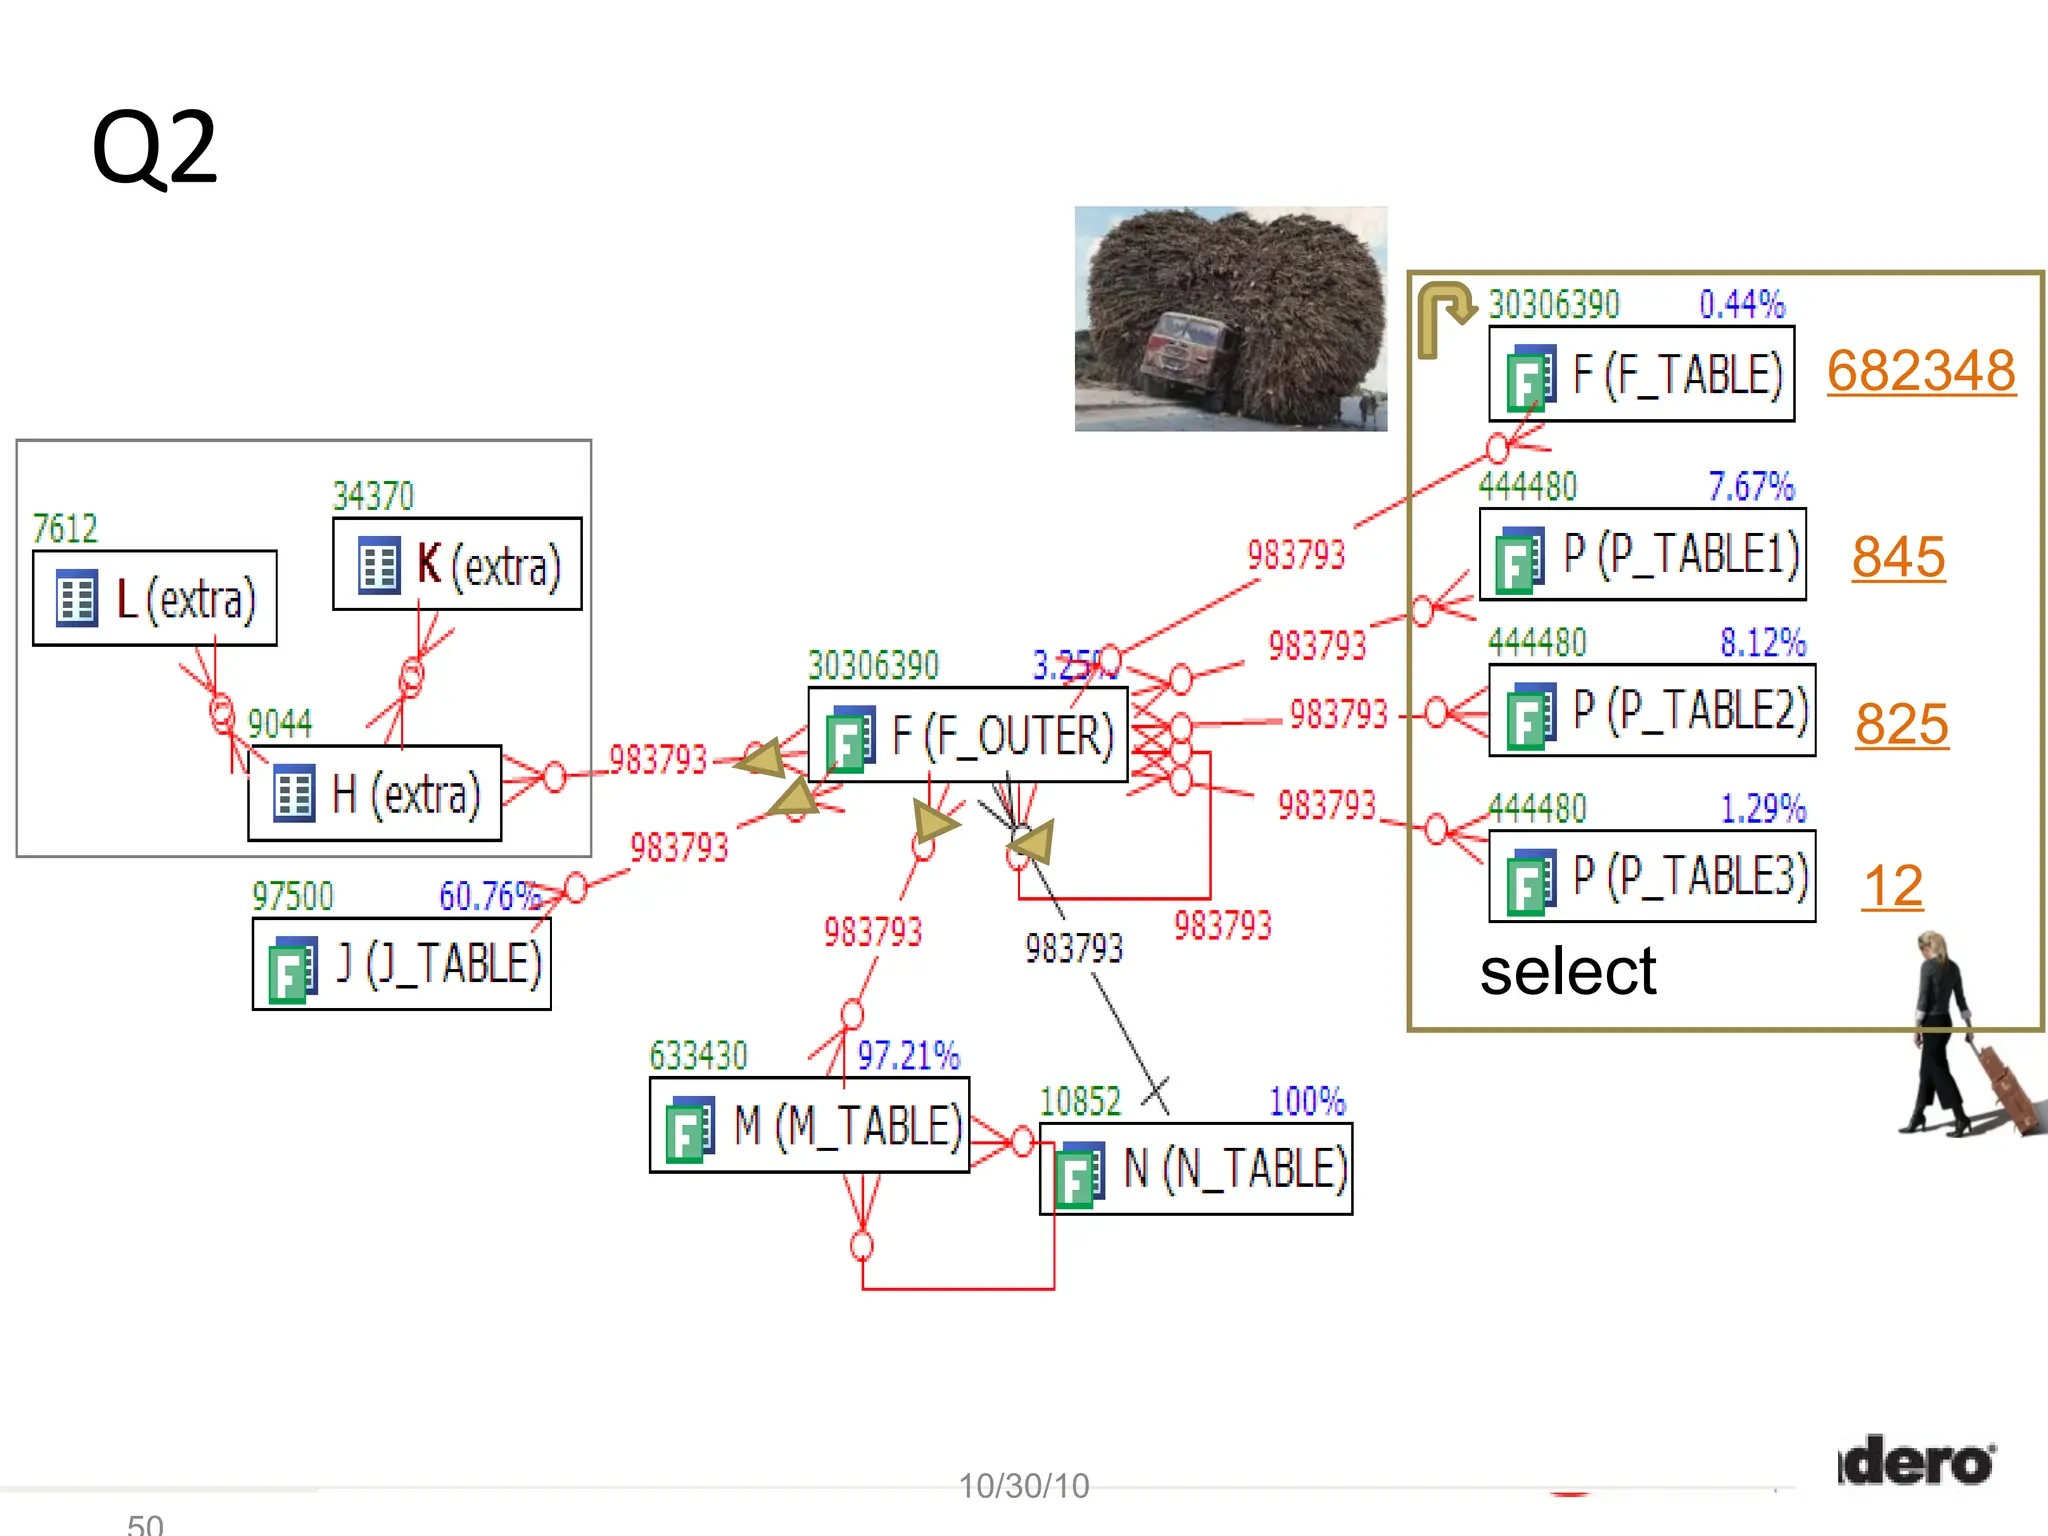Click the N_TABLE node icon
2048x1536 pixels.
pyautogui.click(x=1080, y=1173)
